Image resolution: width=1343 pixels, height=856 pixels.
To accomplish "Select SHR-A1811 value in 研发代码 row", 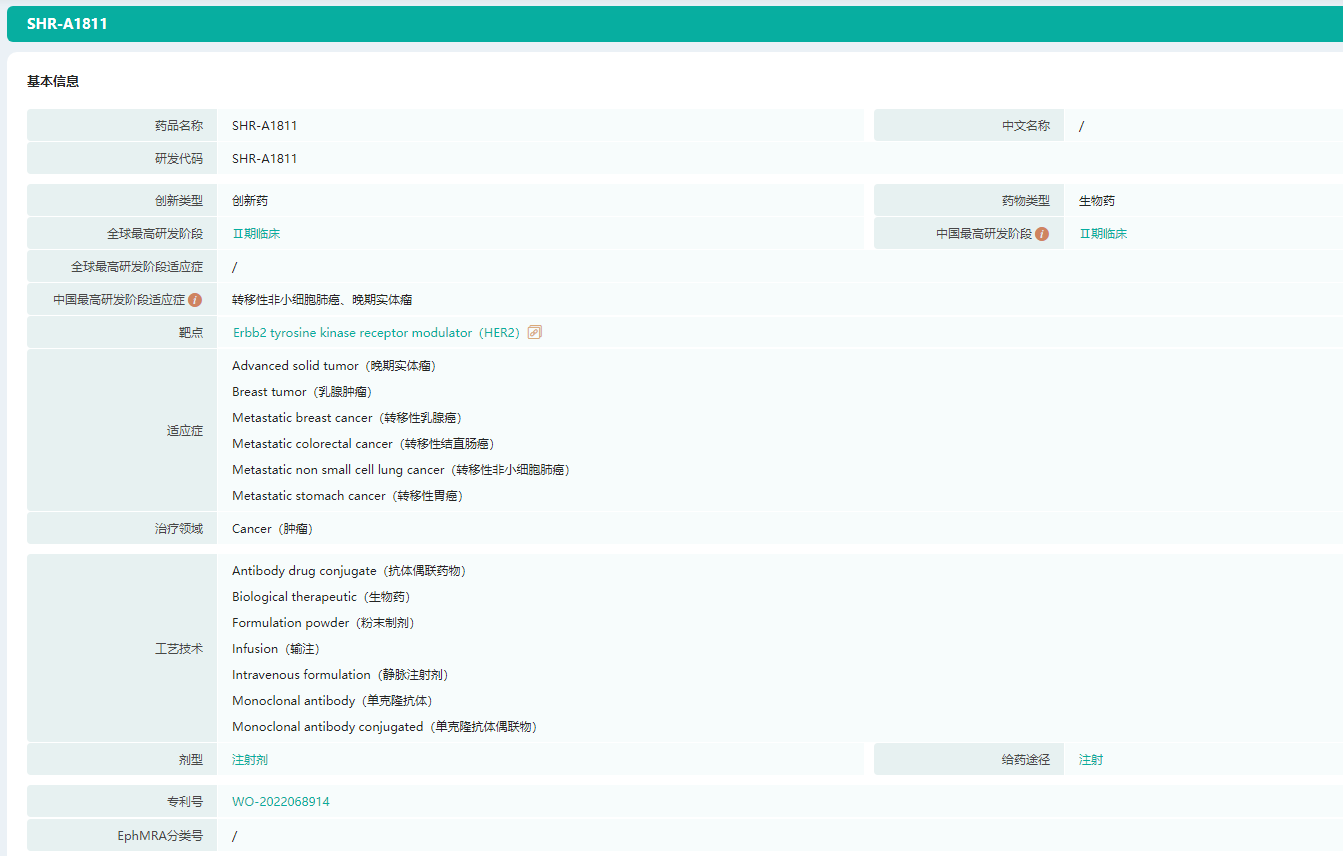I will [x=265, y=159].
